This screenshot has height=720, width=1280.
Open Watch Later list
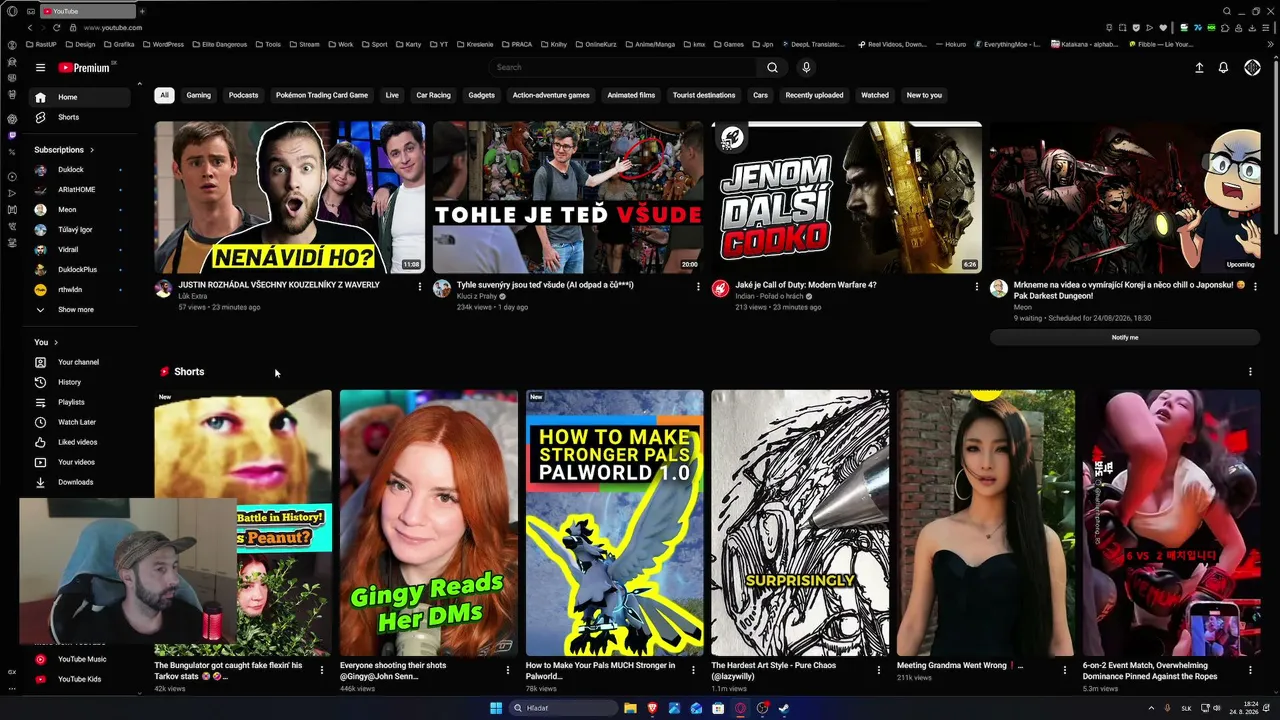click(x=80, y=422)
